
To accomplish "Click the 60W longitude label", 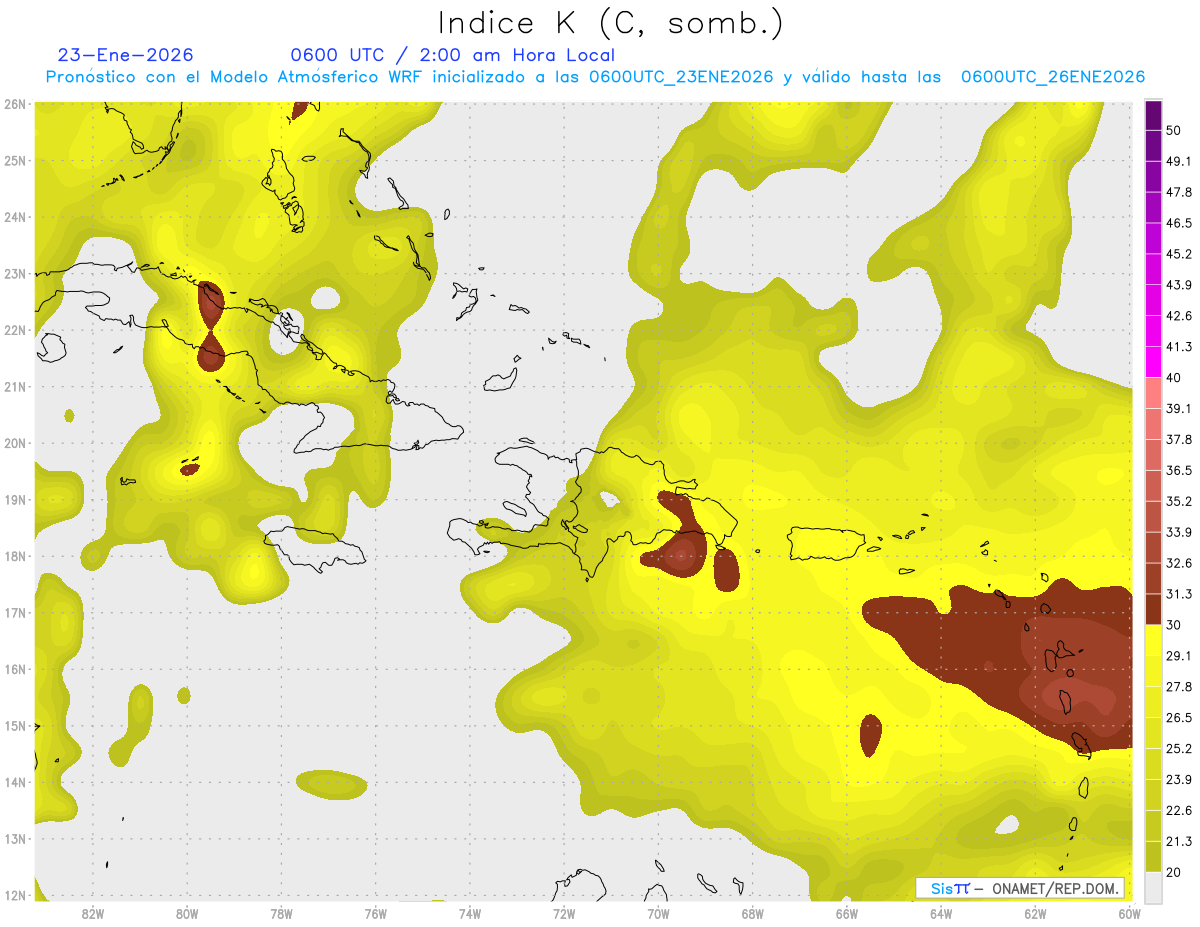I will point(1129,913).
